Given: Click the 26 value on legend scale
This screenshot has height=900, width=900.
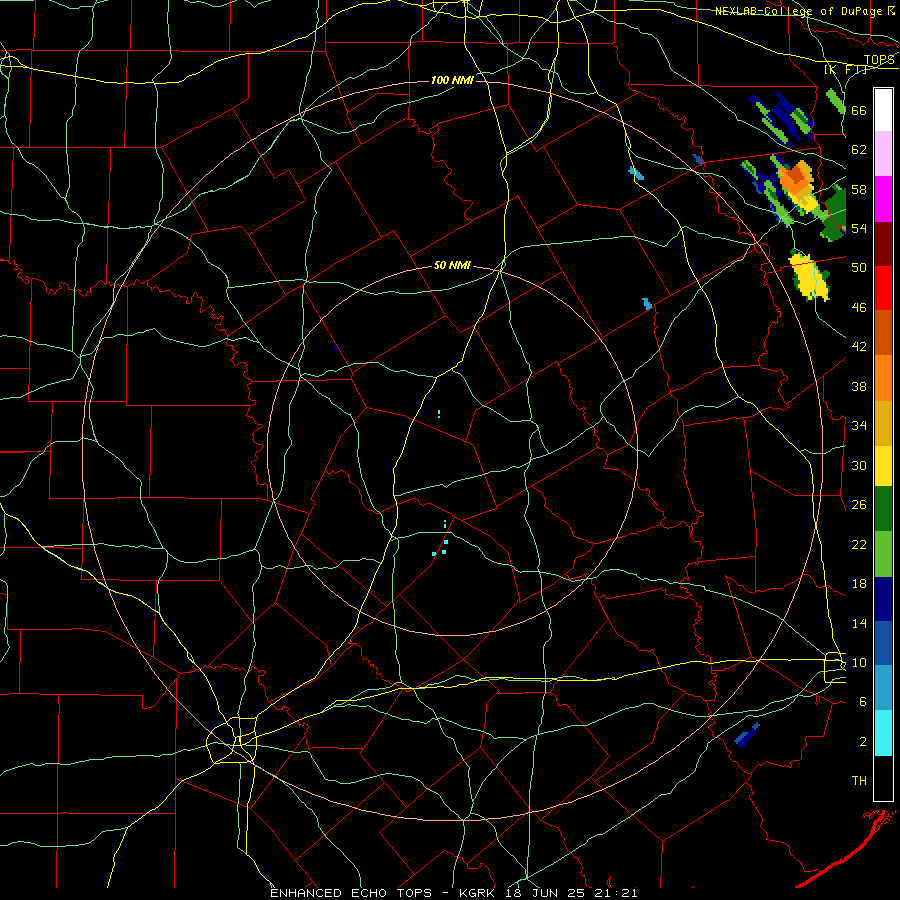Looking at the screenshot, I should coord(859,505).
